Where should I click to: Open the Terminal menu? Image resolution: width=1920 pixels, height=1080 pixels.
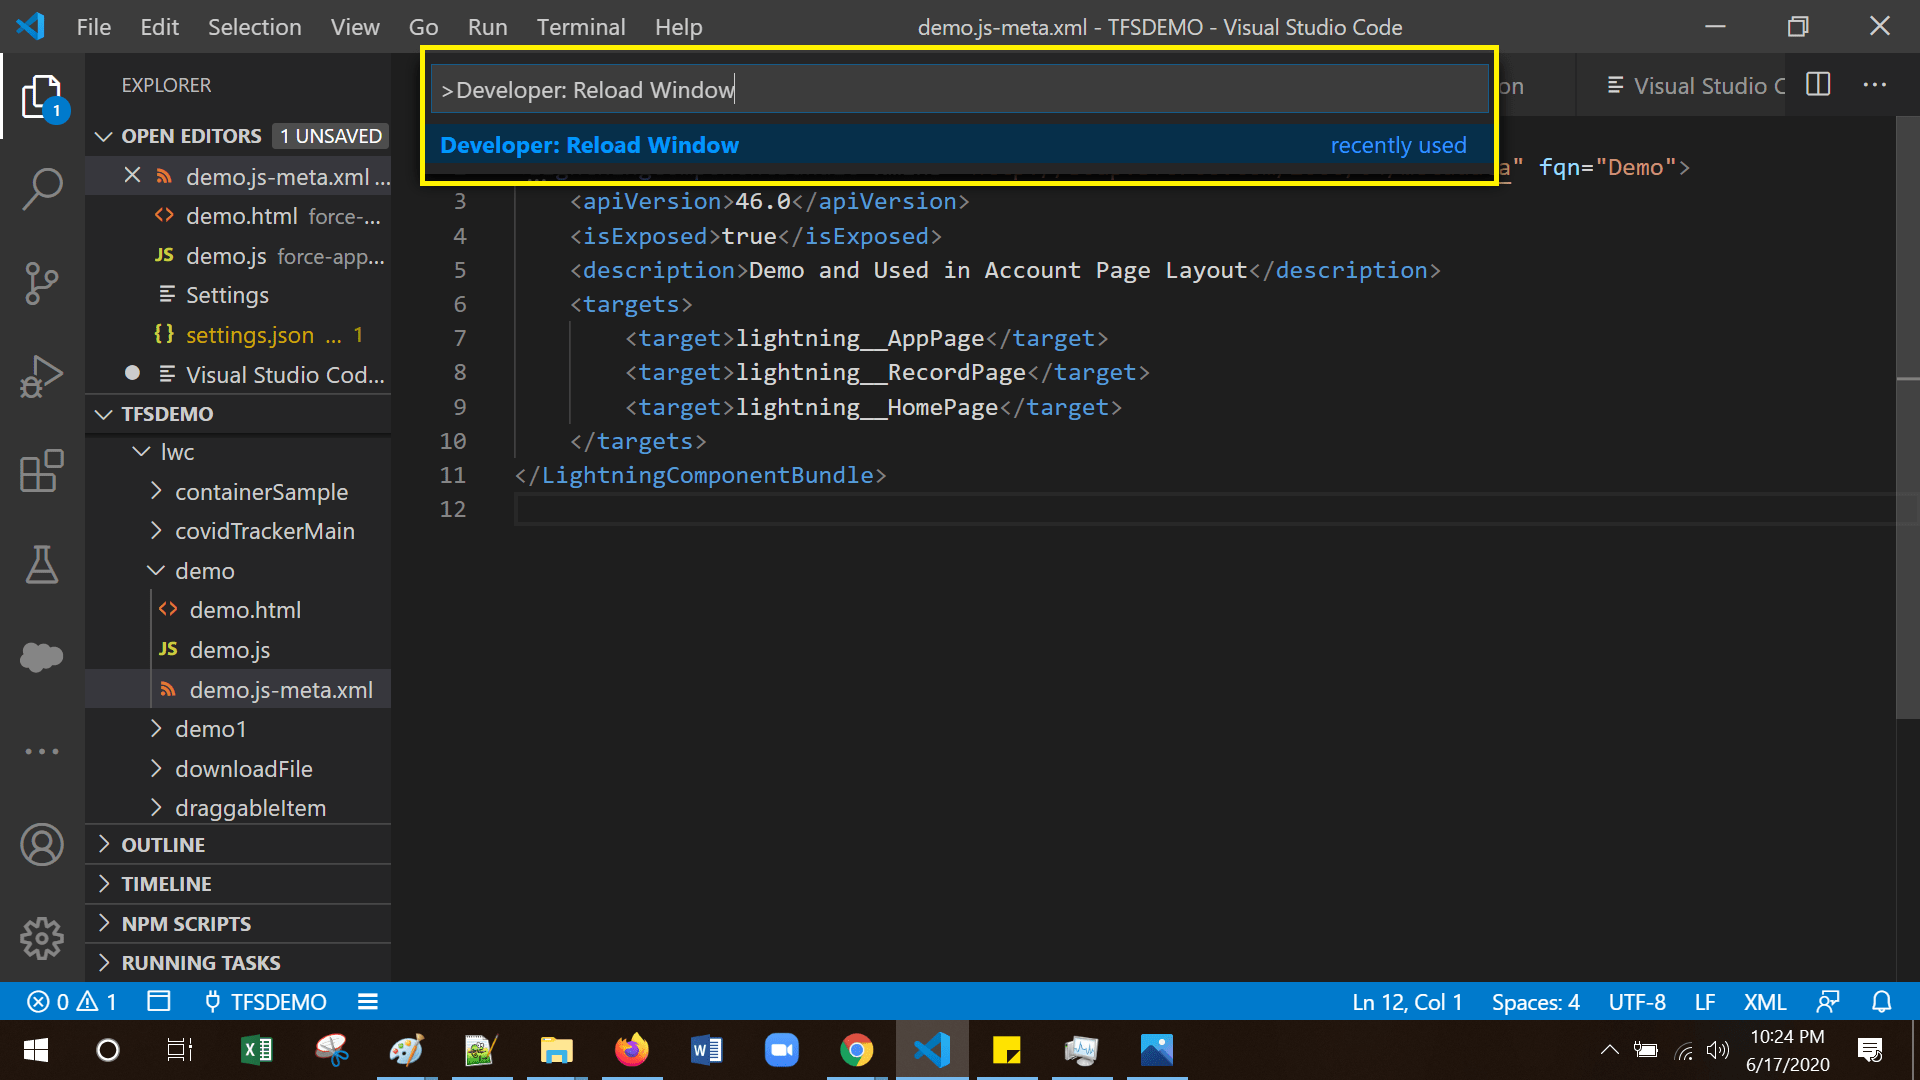click(x=580, y=27)
